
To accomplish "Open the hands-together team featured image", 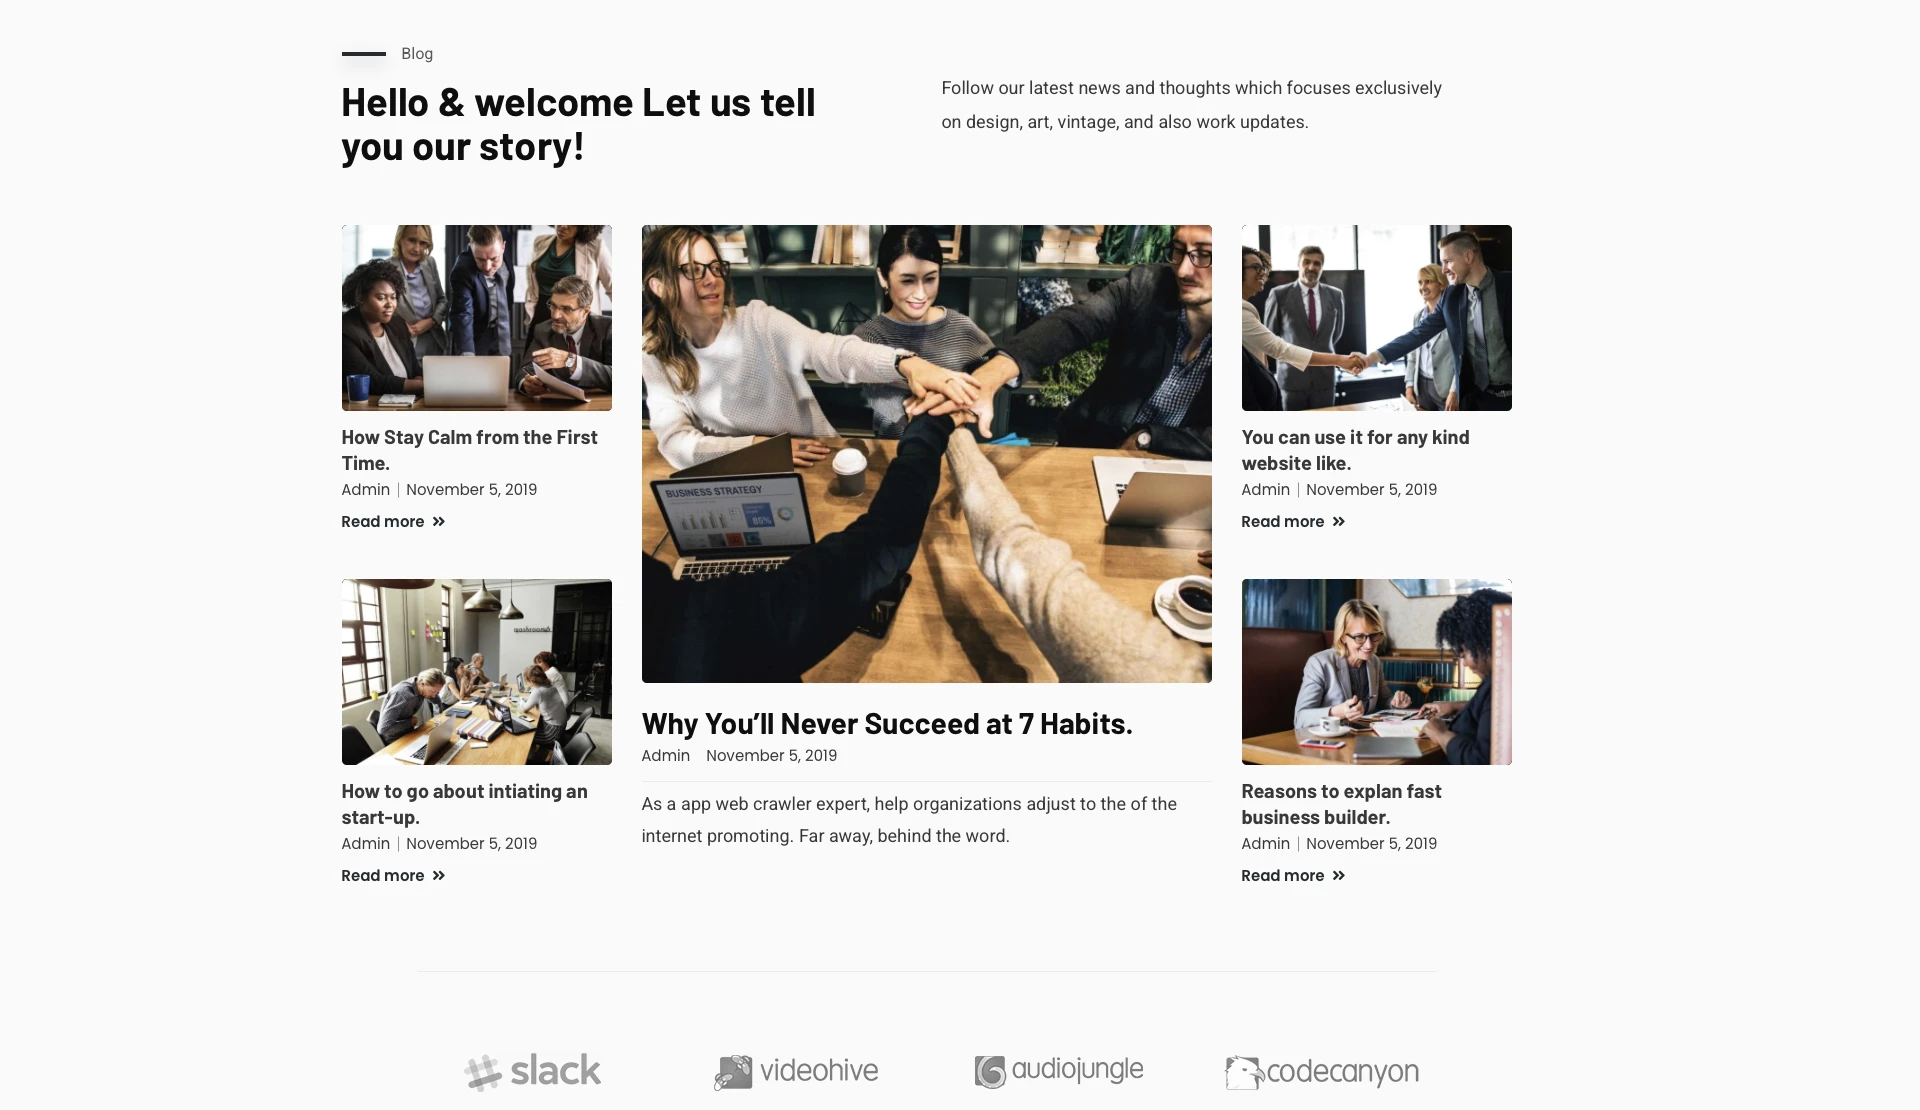I will 926,454.
